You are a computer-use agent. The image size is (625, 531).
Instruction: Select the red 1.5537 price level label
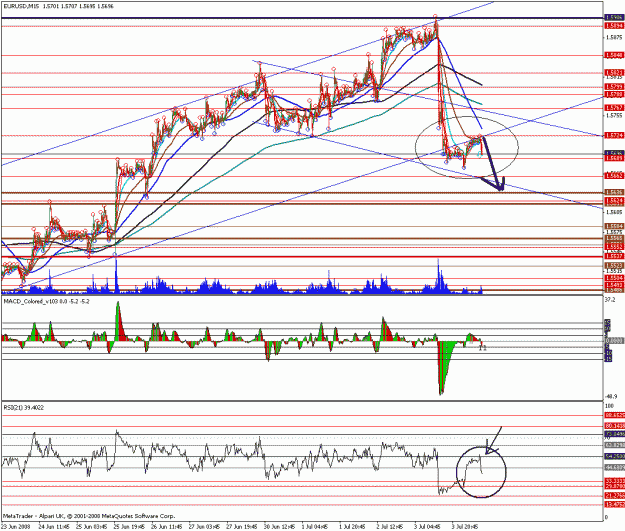click(614, 256)
